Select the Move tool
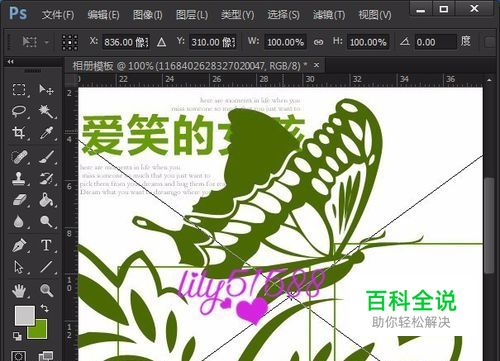Screen dimensions: 500x361 pyautogui.click(x=46, y=90)
